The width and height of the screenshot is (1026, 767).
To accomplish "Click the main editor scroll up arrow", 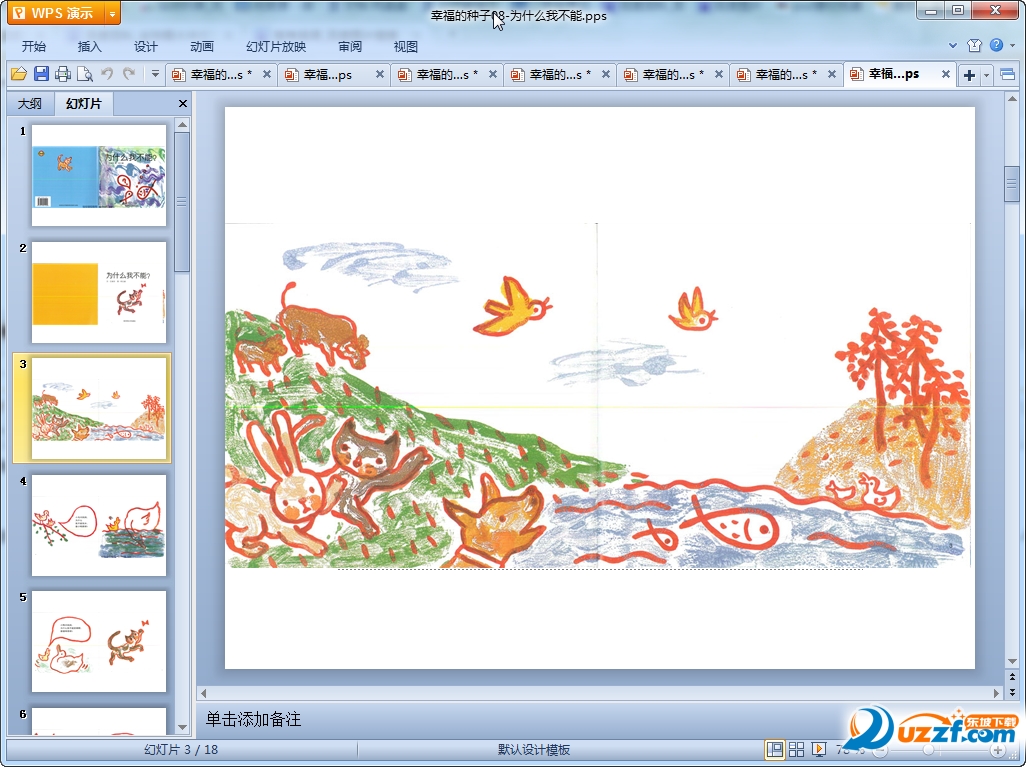I will click(x=1012, y=99).
